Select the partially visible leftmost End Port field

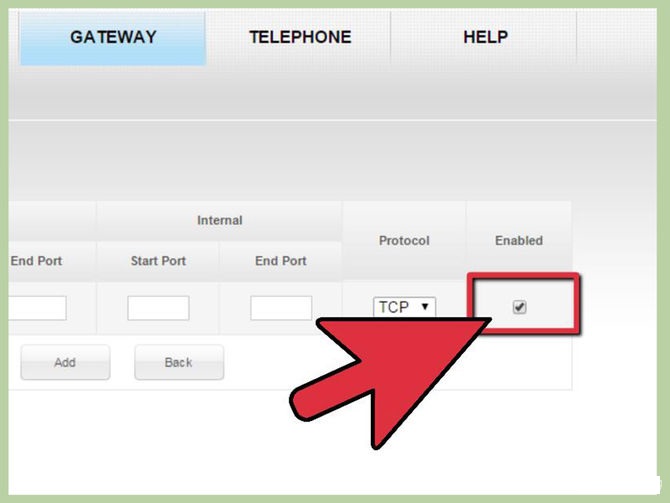(37, 308)
